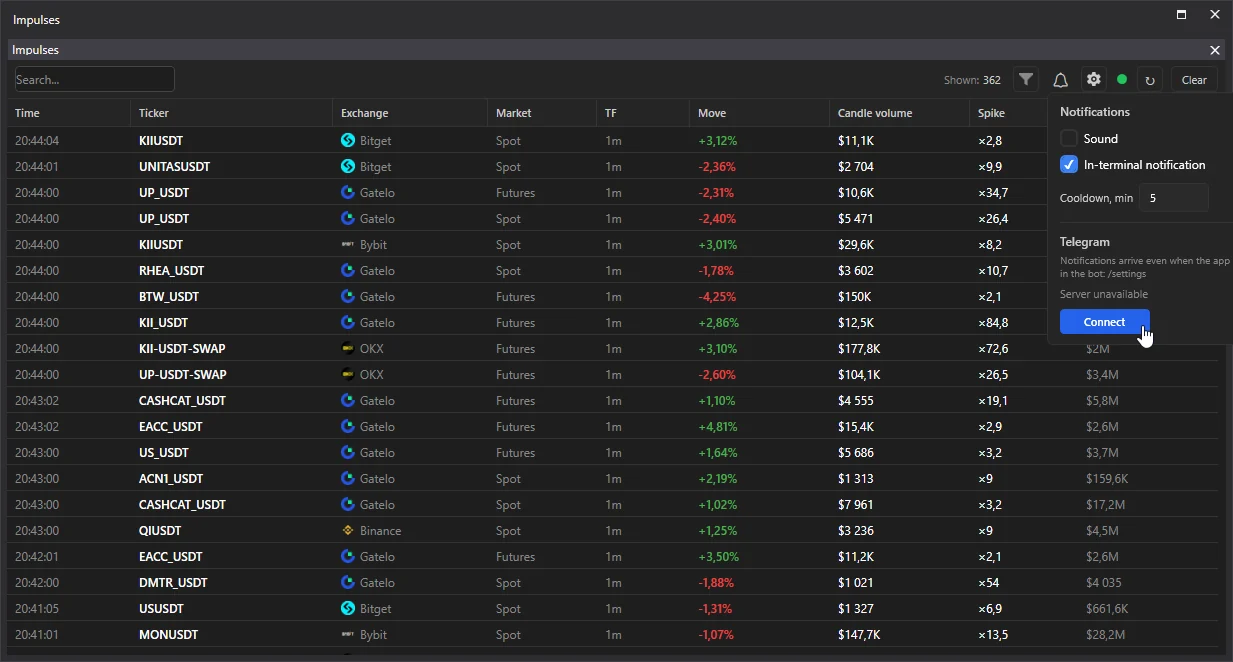Viewport: 1233px width, 662px height.
Task: Click the Clear button
Action: (x=1194, y=80)
